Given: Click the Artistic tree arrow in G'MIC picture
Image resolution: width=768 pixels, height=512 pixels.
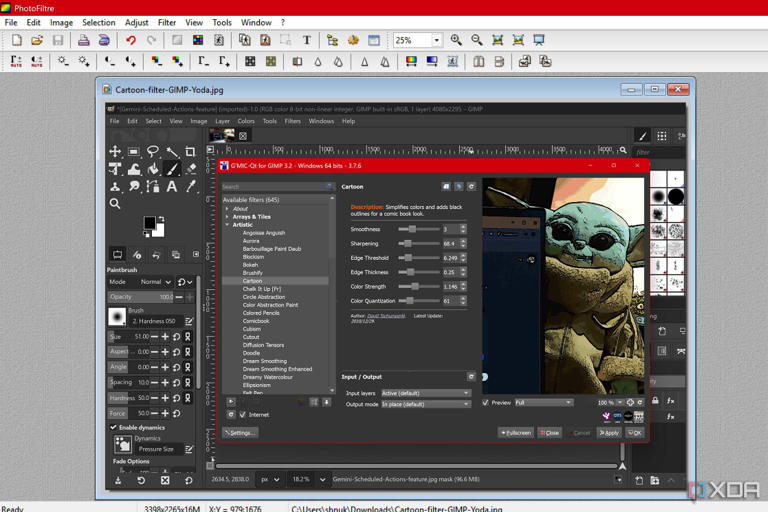Looking at the screenshot, I should click(x=227, y=224).
